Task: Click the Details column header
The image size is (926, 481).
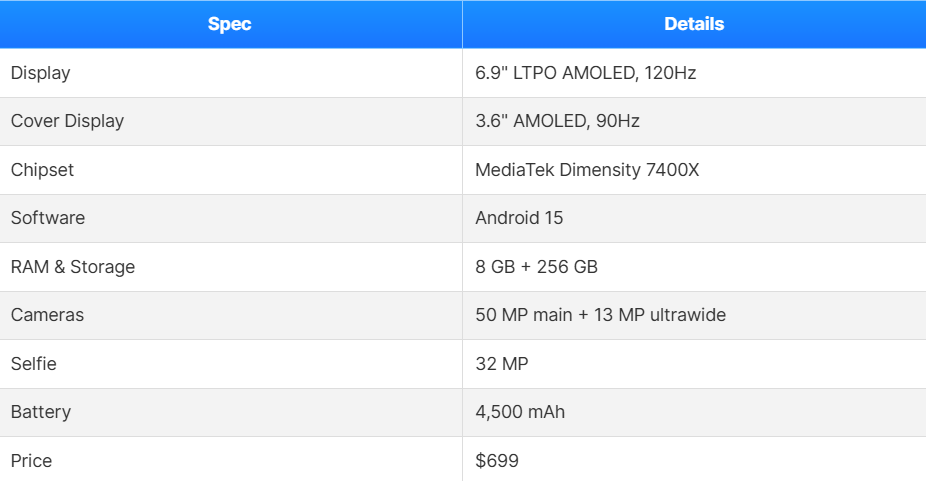Action: 694,24
